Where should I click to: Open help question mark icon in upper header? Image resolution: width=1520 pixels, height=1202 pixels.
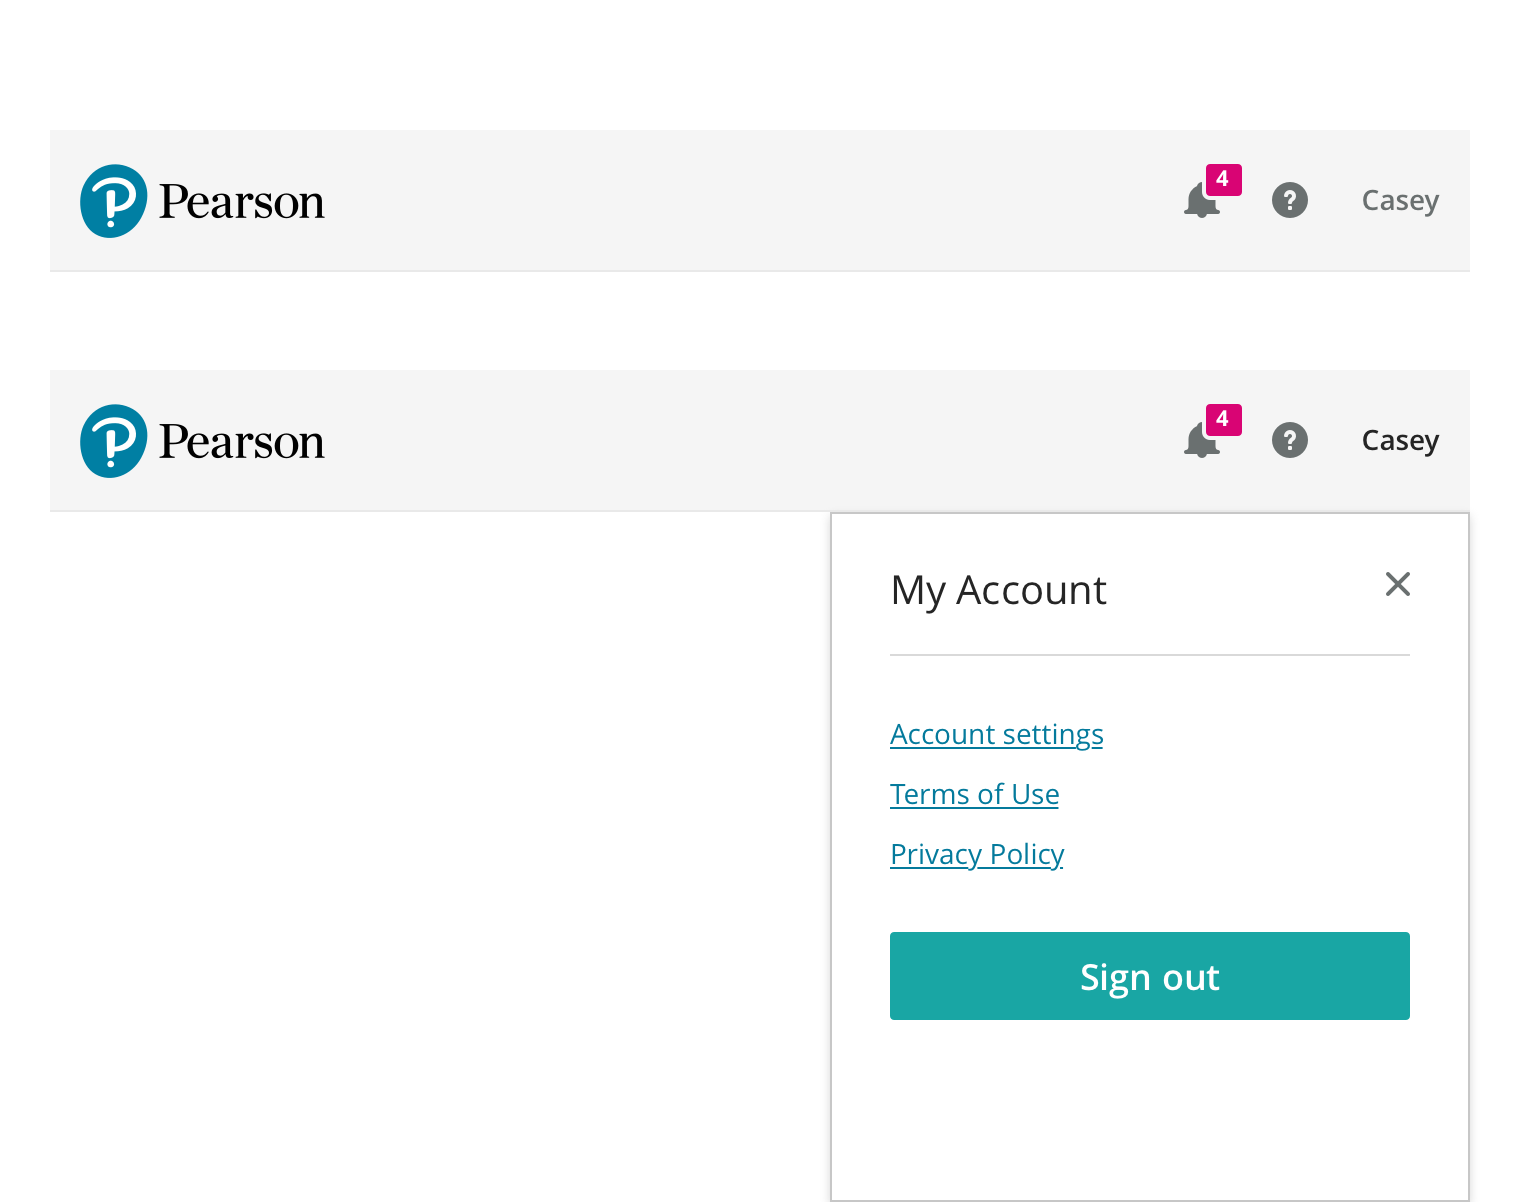pos(1289,200)
